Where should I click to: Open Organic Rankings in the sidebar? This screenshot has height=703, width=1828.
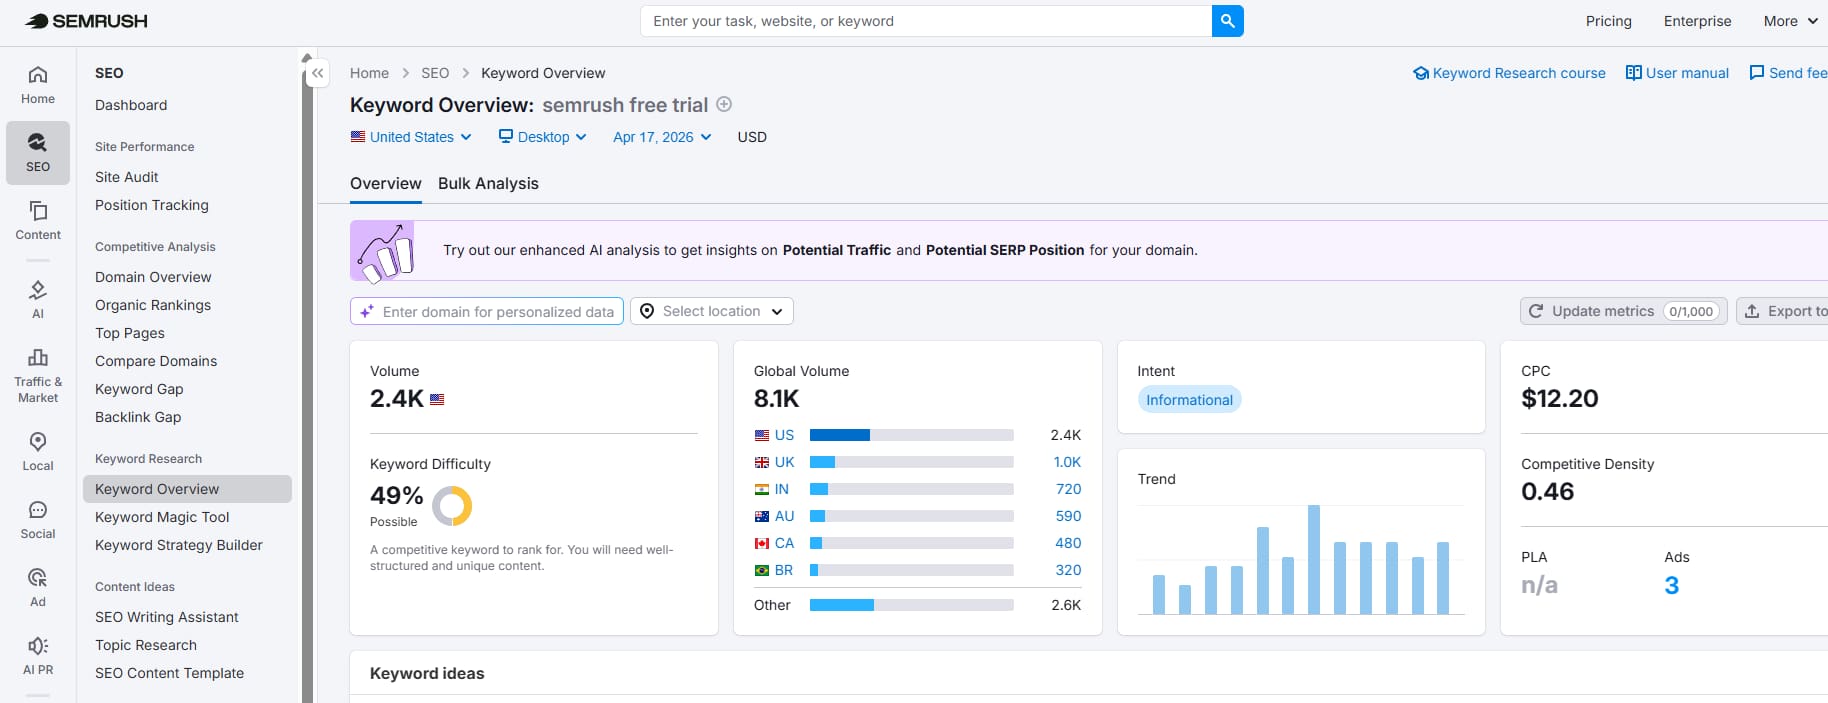click(x=153, y=305)
